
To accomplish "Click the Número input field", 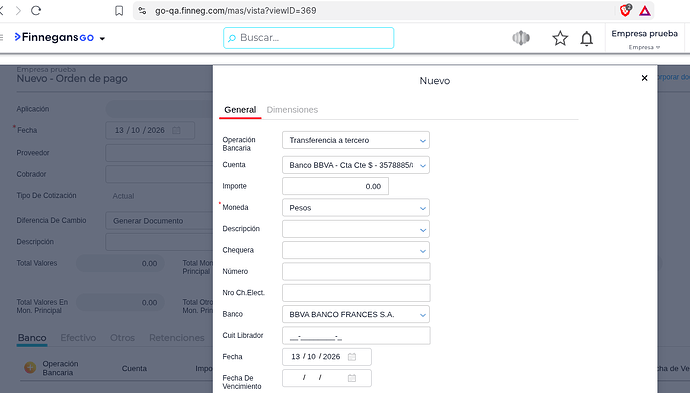I will 356,272.
